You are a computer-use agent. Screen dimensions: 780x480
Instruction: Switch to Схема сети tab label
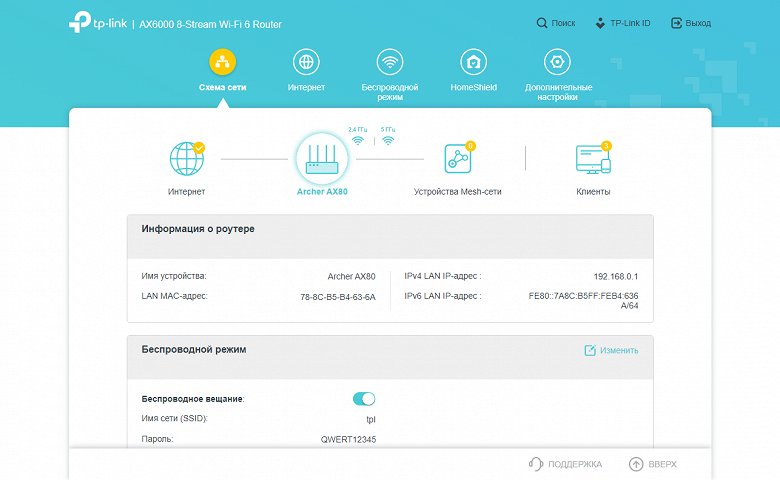[222, 88]
